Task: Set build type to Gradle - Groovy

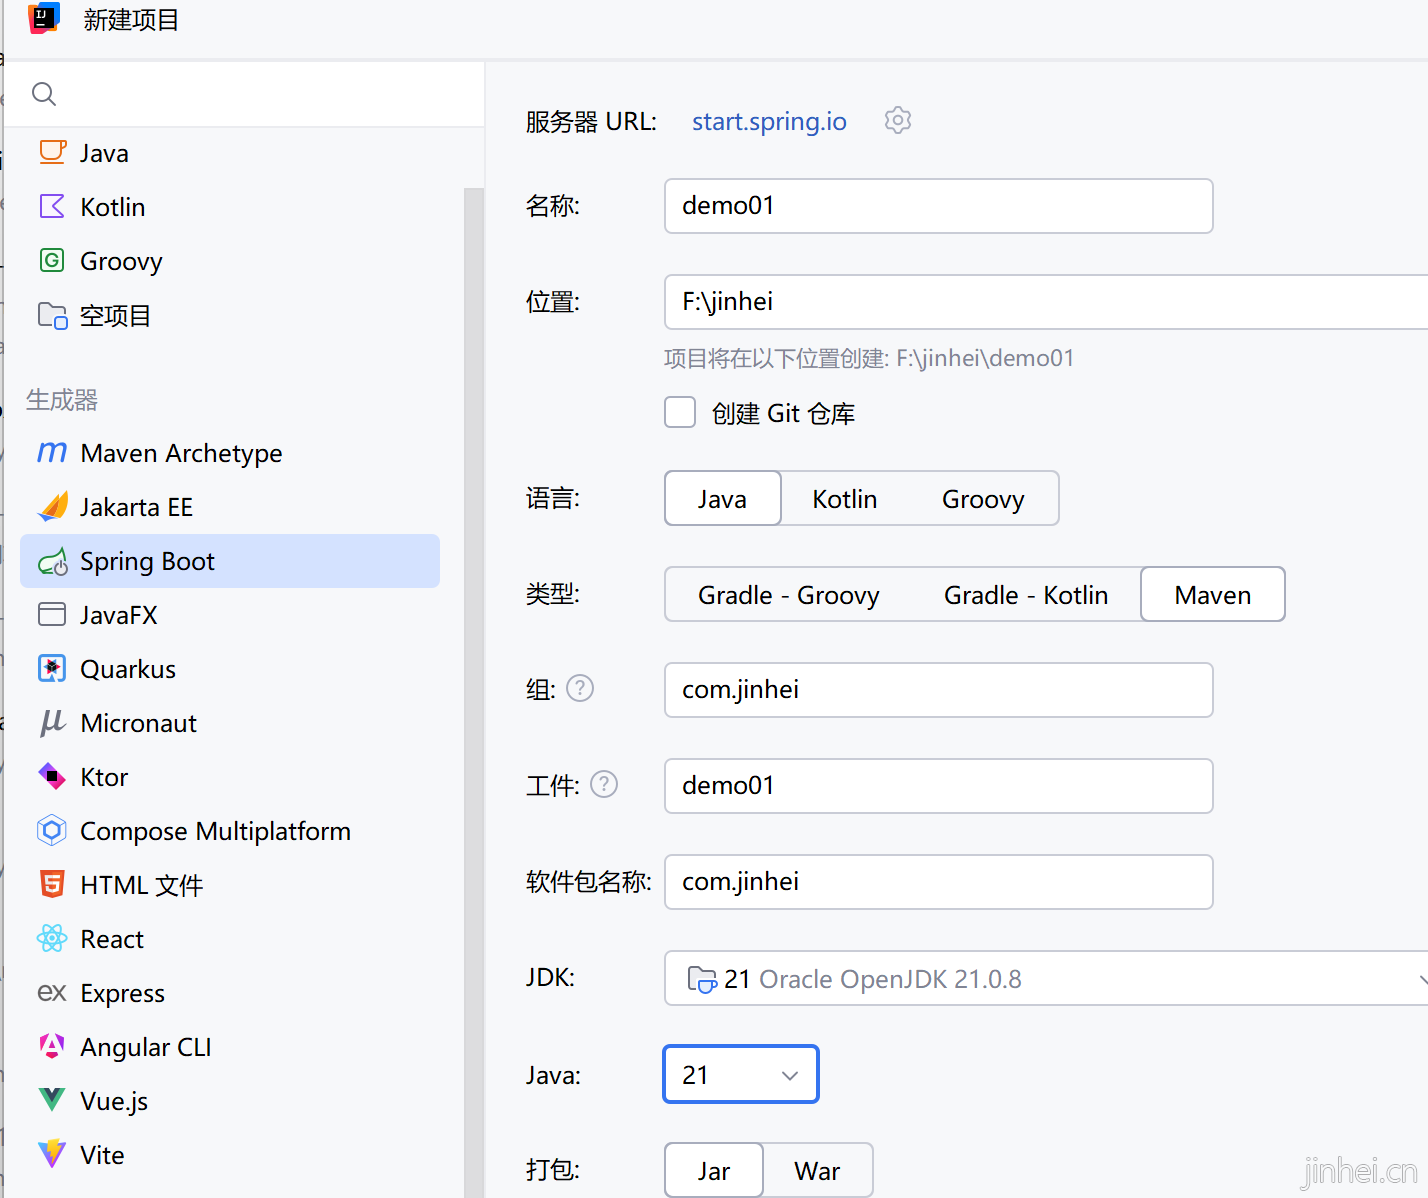Action: 788,595
